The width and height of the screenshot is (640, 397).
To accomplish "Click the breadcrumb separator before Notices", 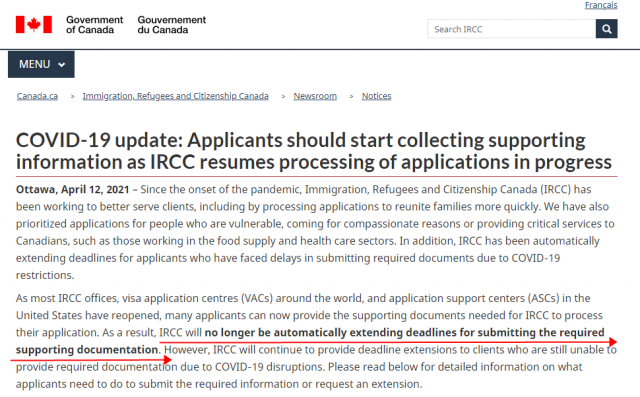I will (x=351, y=96).
